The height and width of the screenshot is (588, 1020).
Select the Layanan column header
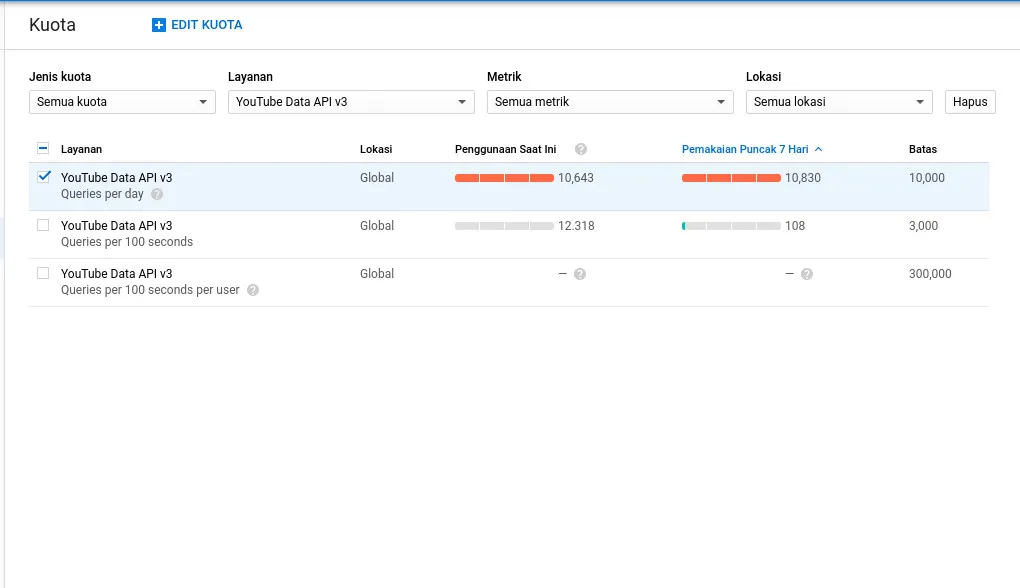[80, 149]
